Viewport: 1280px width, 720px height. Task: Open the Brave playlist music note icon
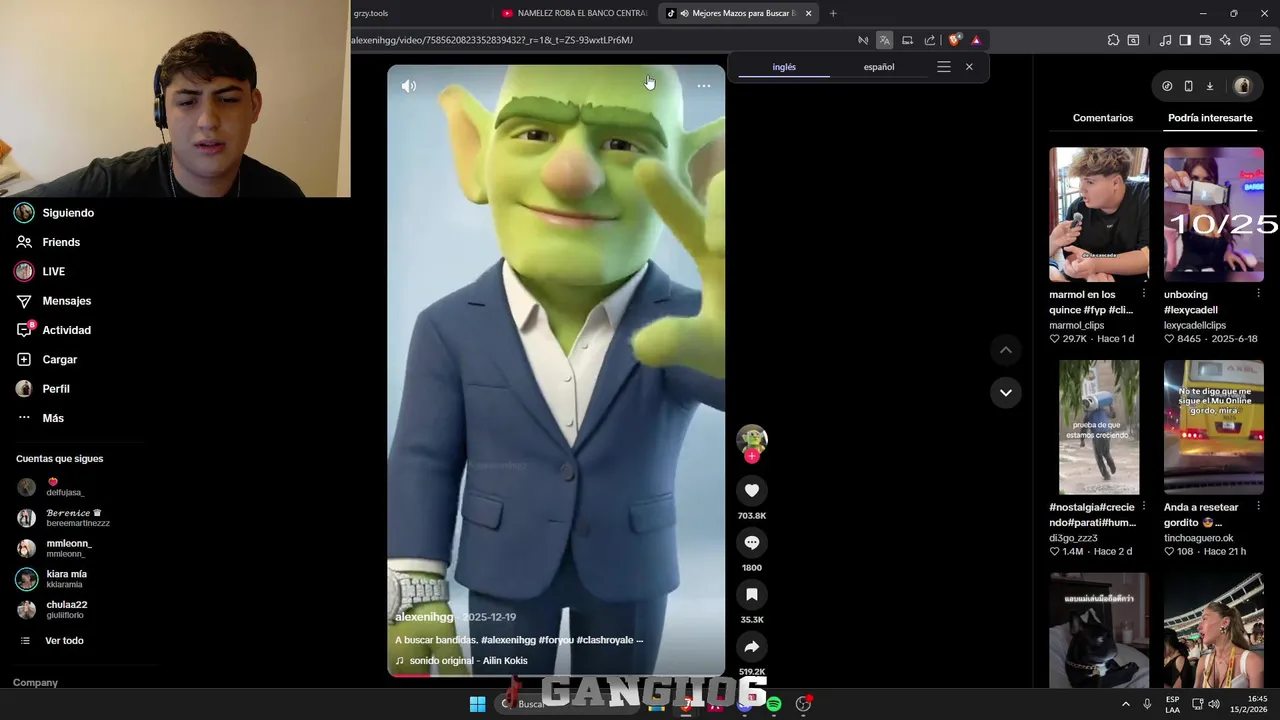[x=1165, y=40]
